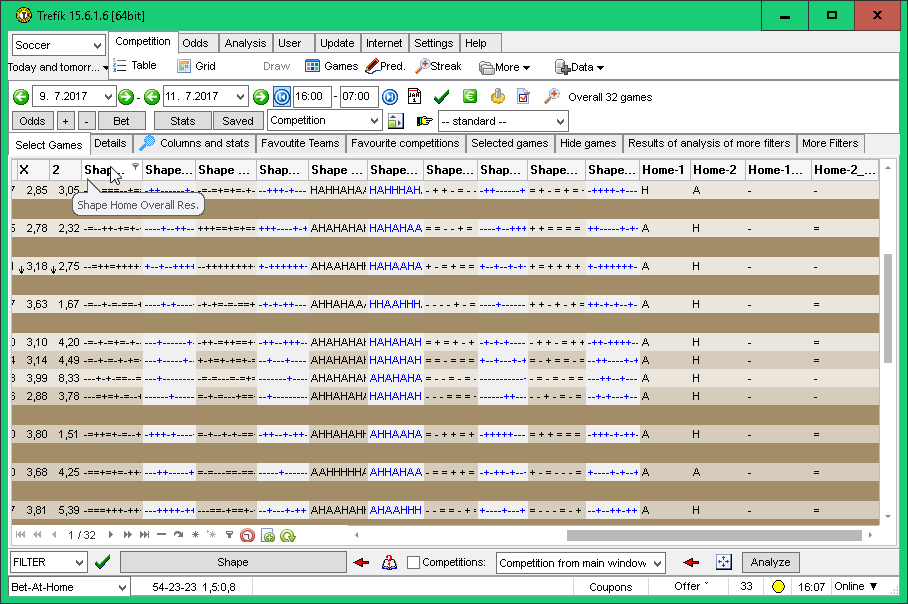Click the green arrow before the start date
Screen dimensions: 908x604
click(x=21, y=97)
